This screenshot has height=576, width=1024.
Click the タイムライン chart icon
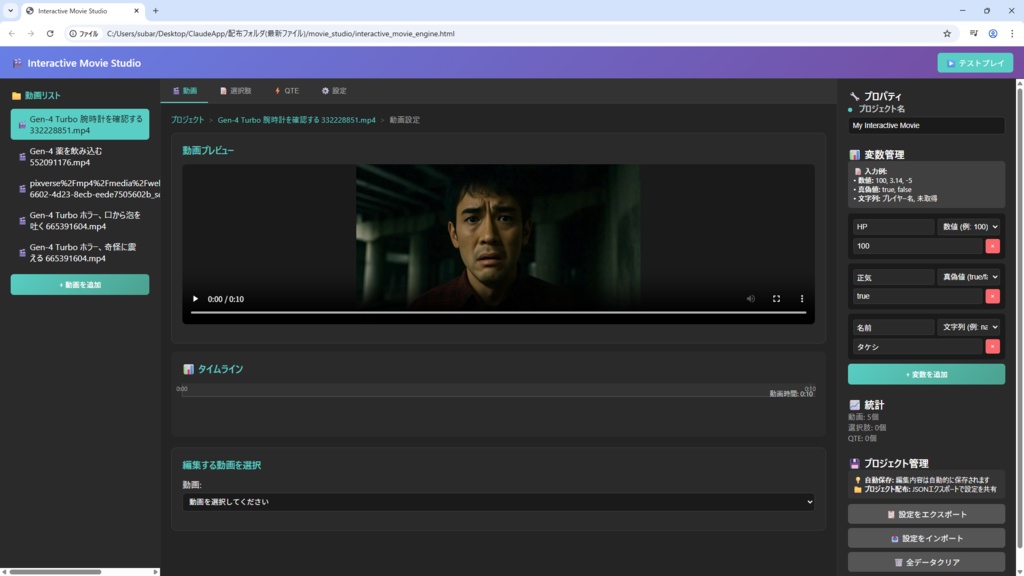pos(188,369)
